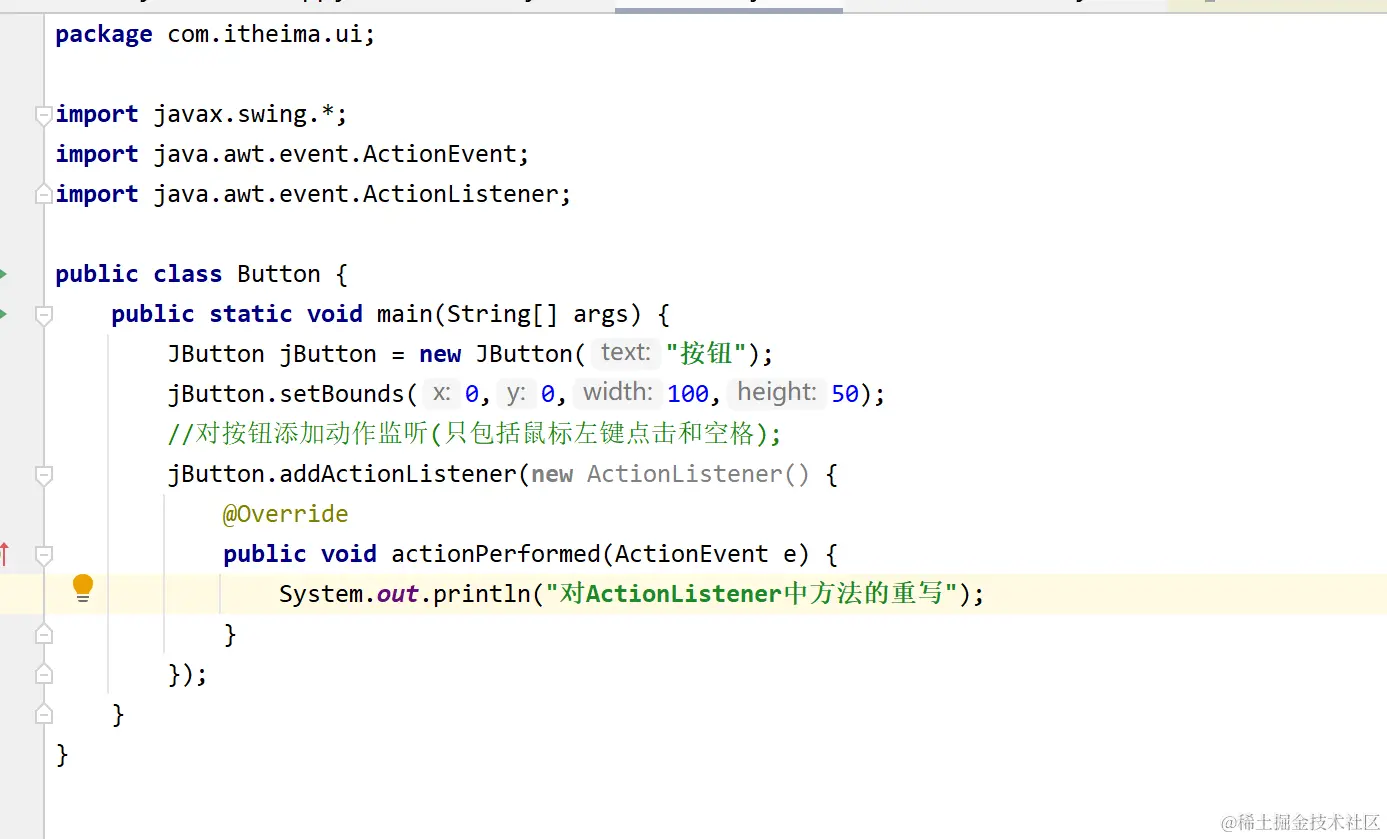Click the run arrow beside the main method

coord(3,314)
